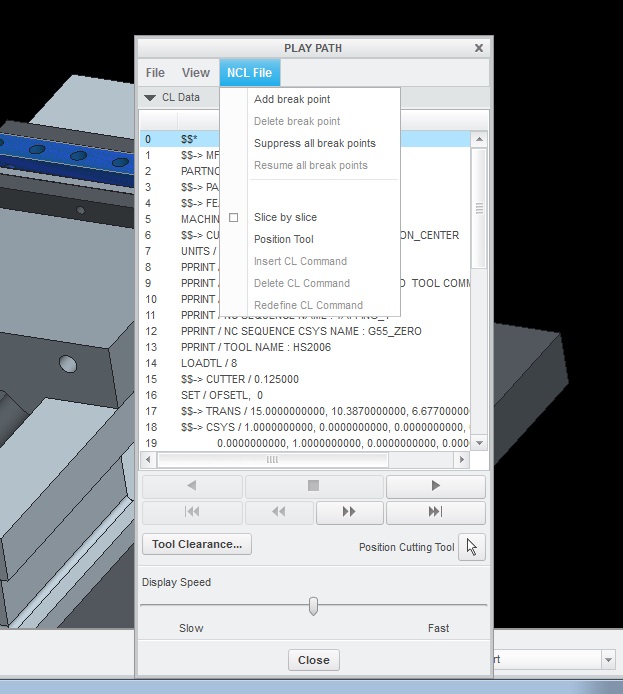Select line 17 TRANS row

pyautogui.click(x=305, y=411)
